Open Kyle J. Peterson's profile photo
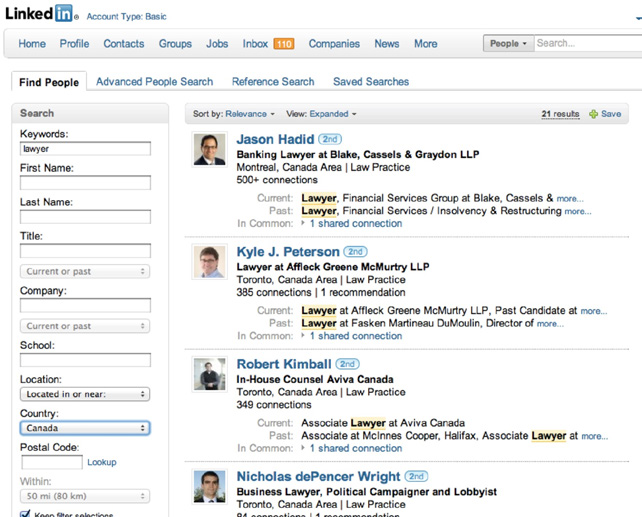Image resolution: width=642 pixels, height=517 pixels. (x=209, y=261)
